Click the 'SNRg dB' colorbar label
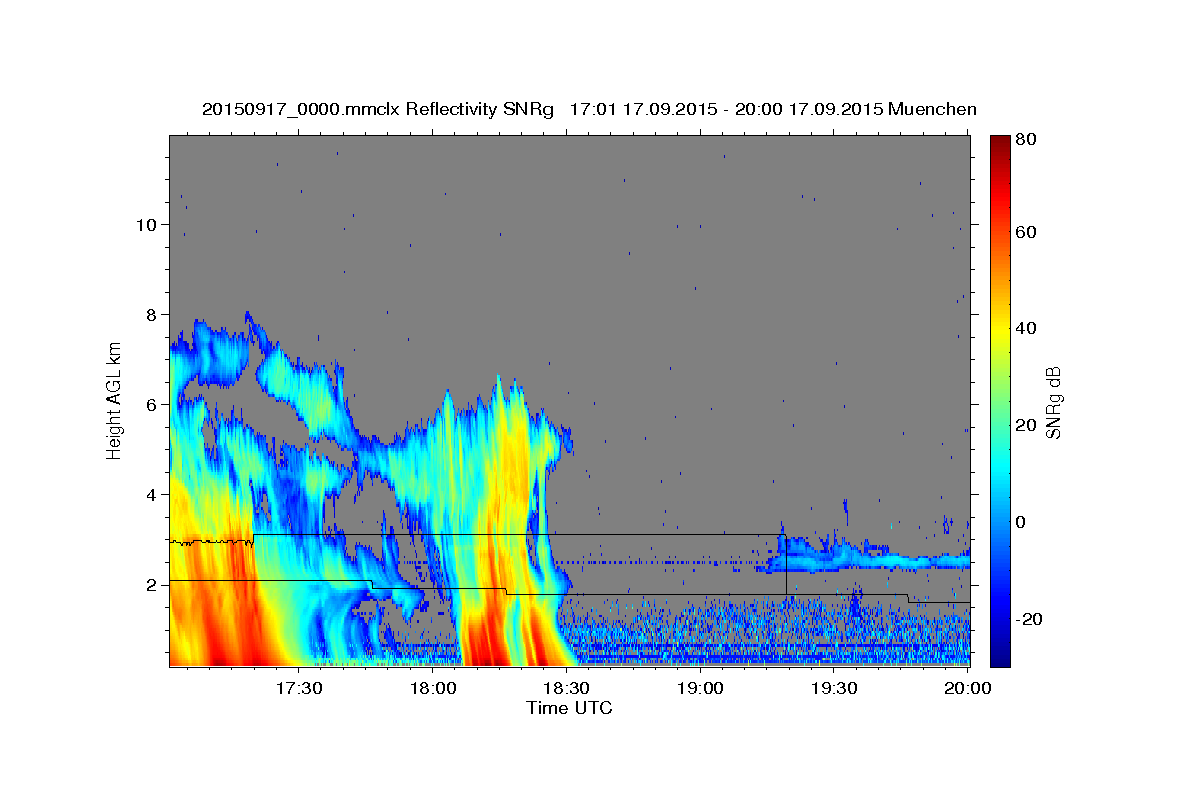 (1053, 402)
